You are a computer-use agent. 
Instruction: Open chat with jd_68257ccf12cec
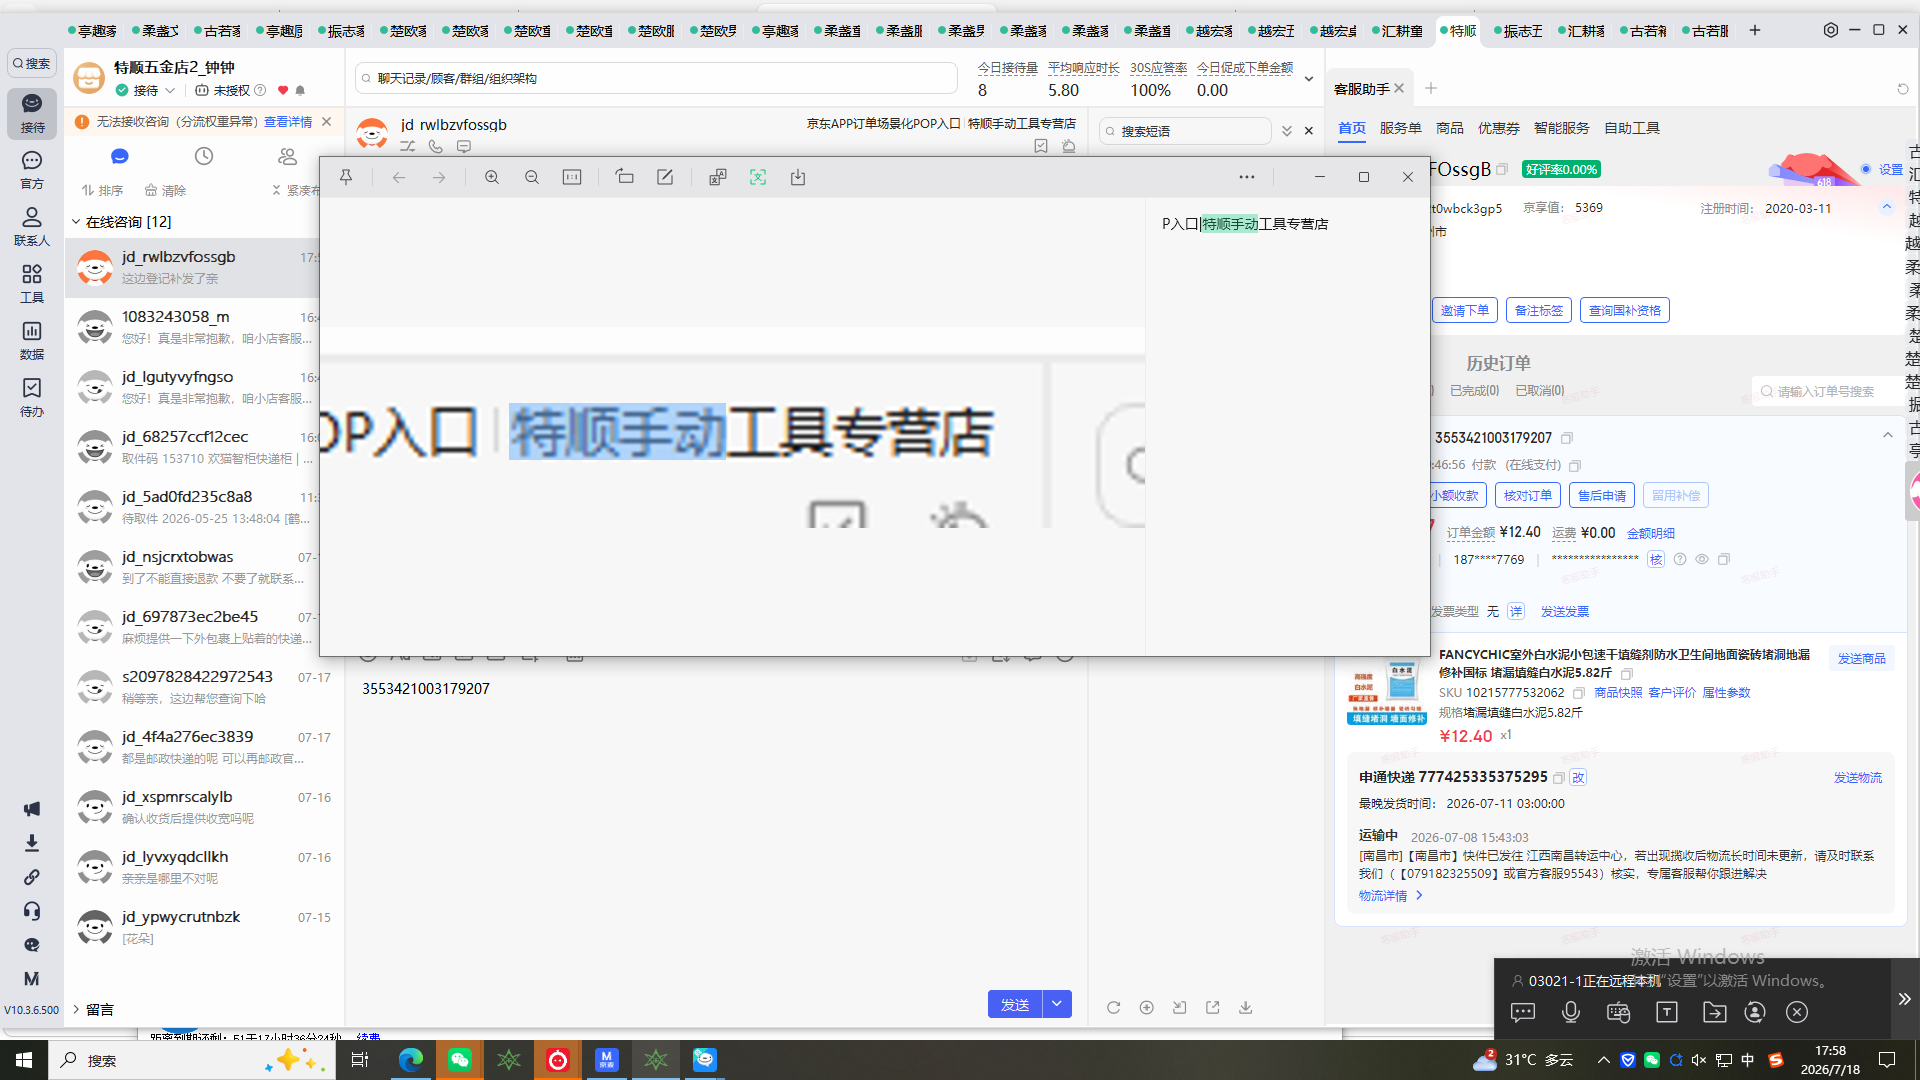(205, 447)
